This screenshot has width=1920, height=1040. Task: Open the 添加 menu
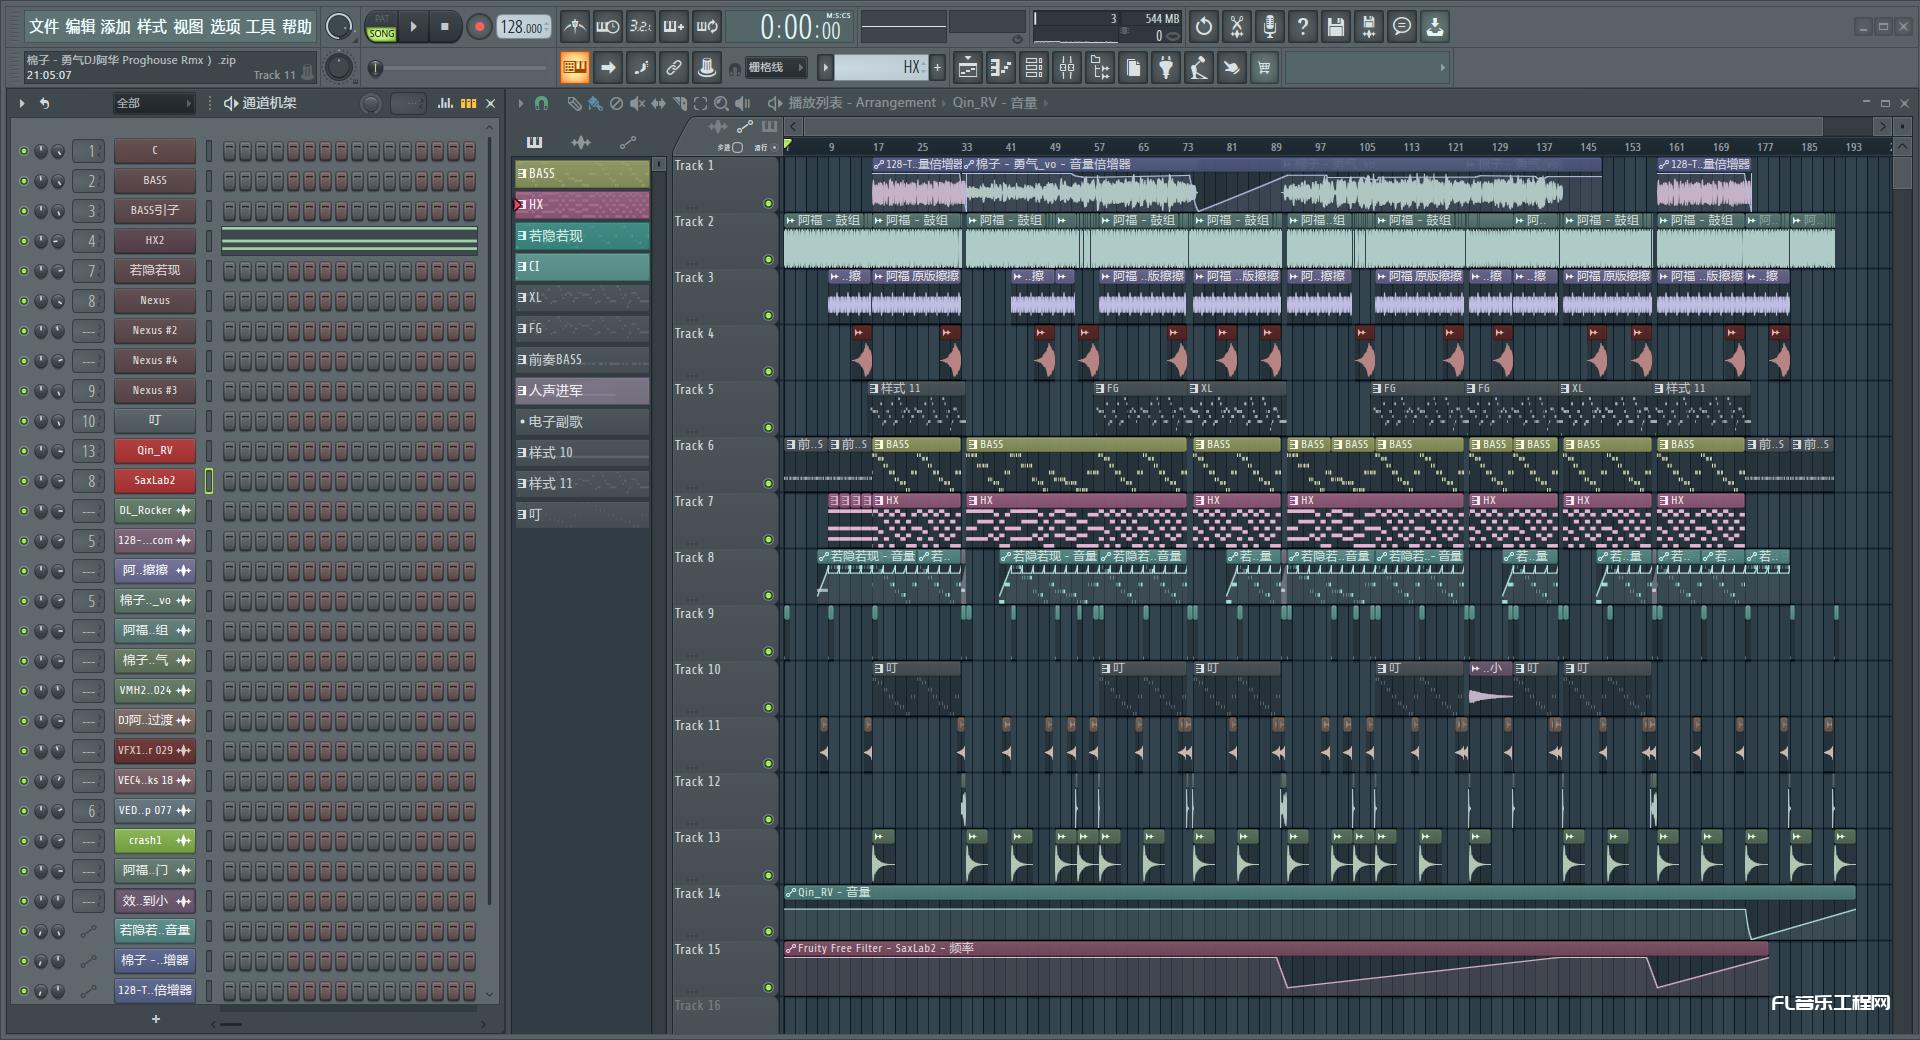[116, 27]
